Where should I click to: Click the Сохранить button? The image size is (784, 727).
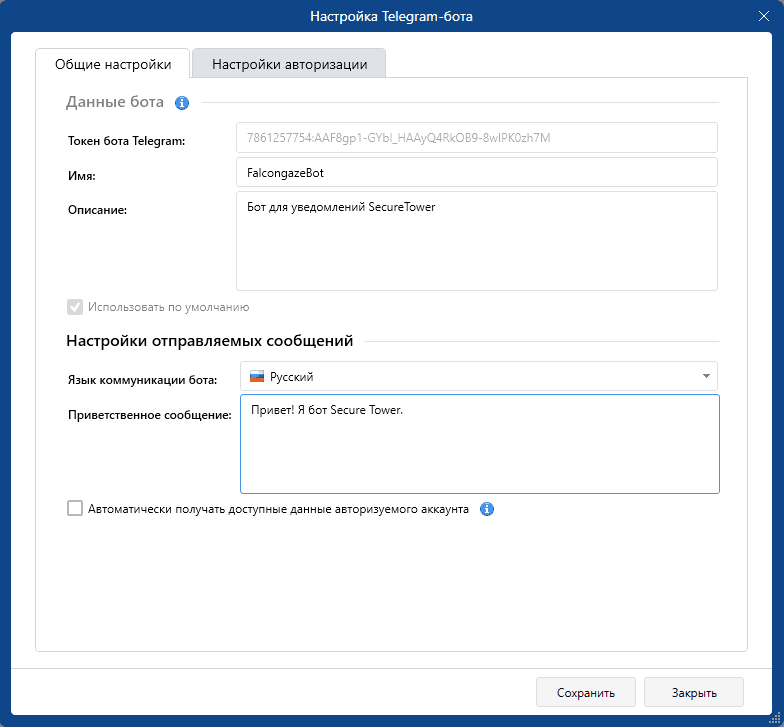coord(586,692)
